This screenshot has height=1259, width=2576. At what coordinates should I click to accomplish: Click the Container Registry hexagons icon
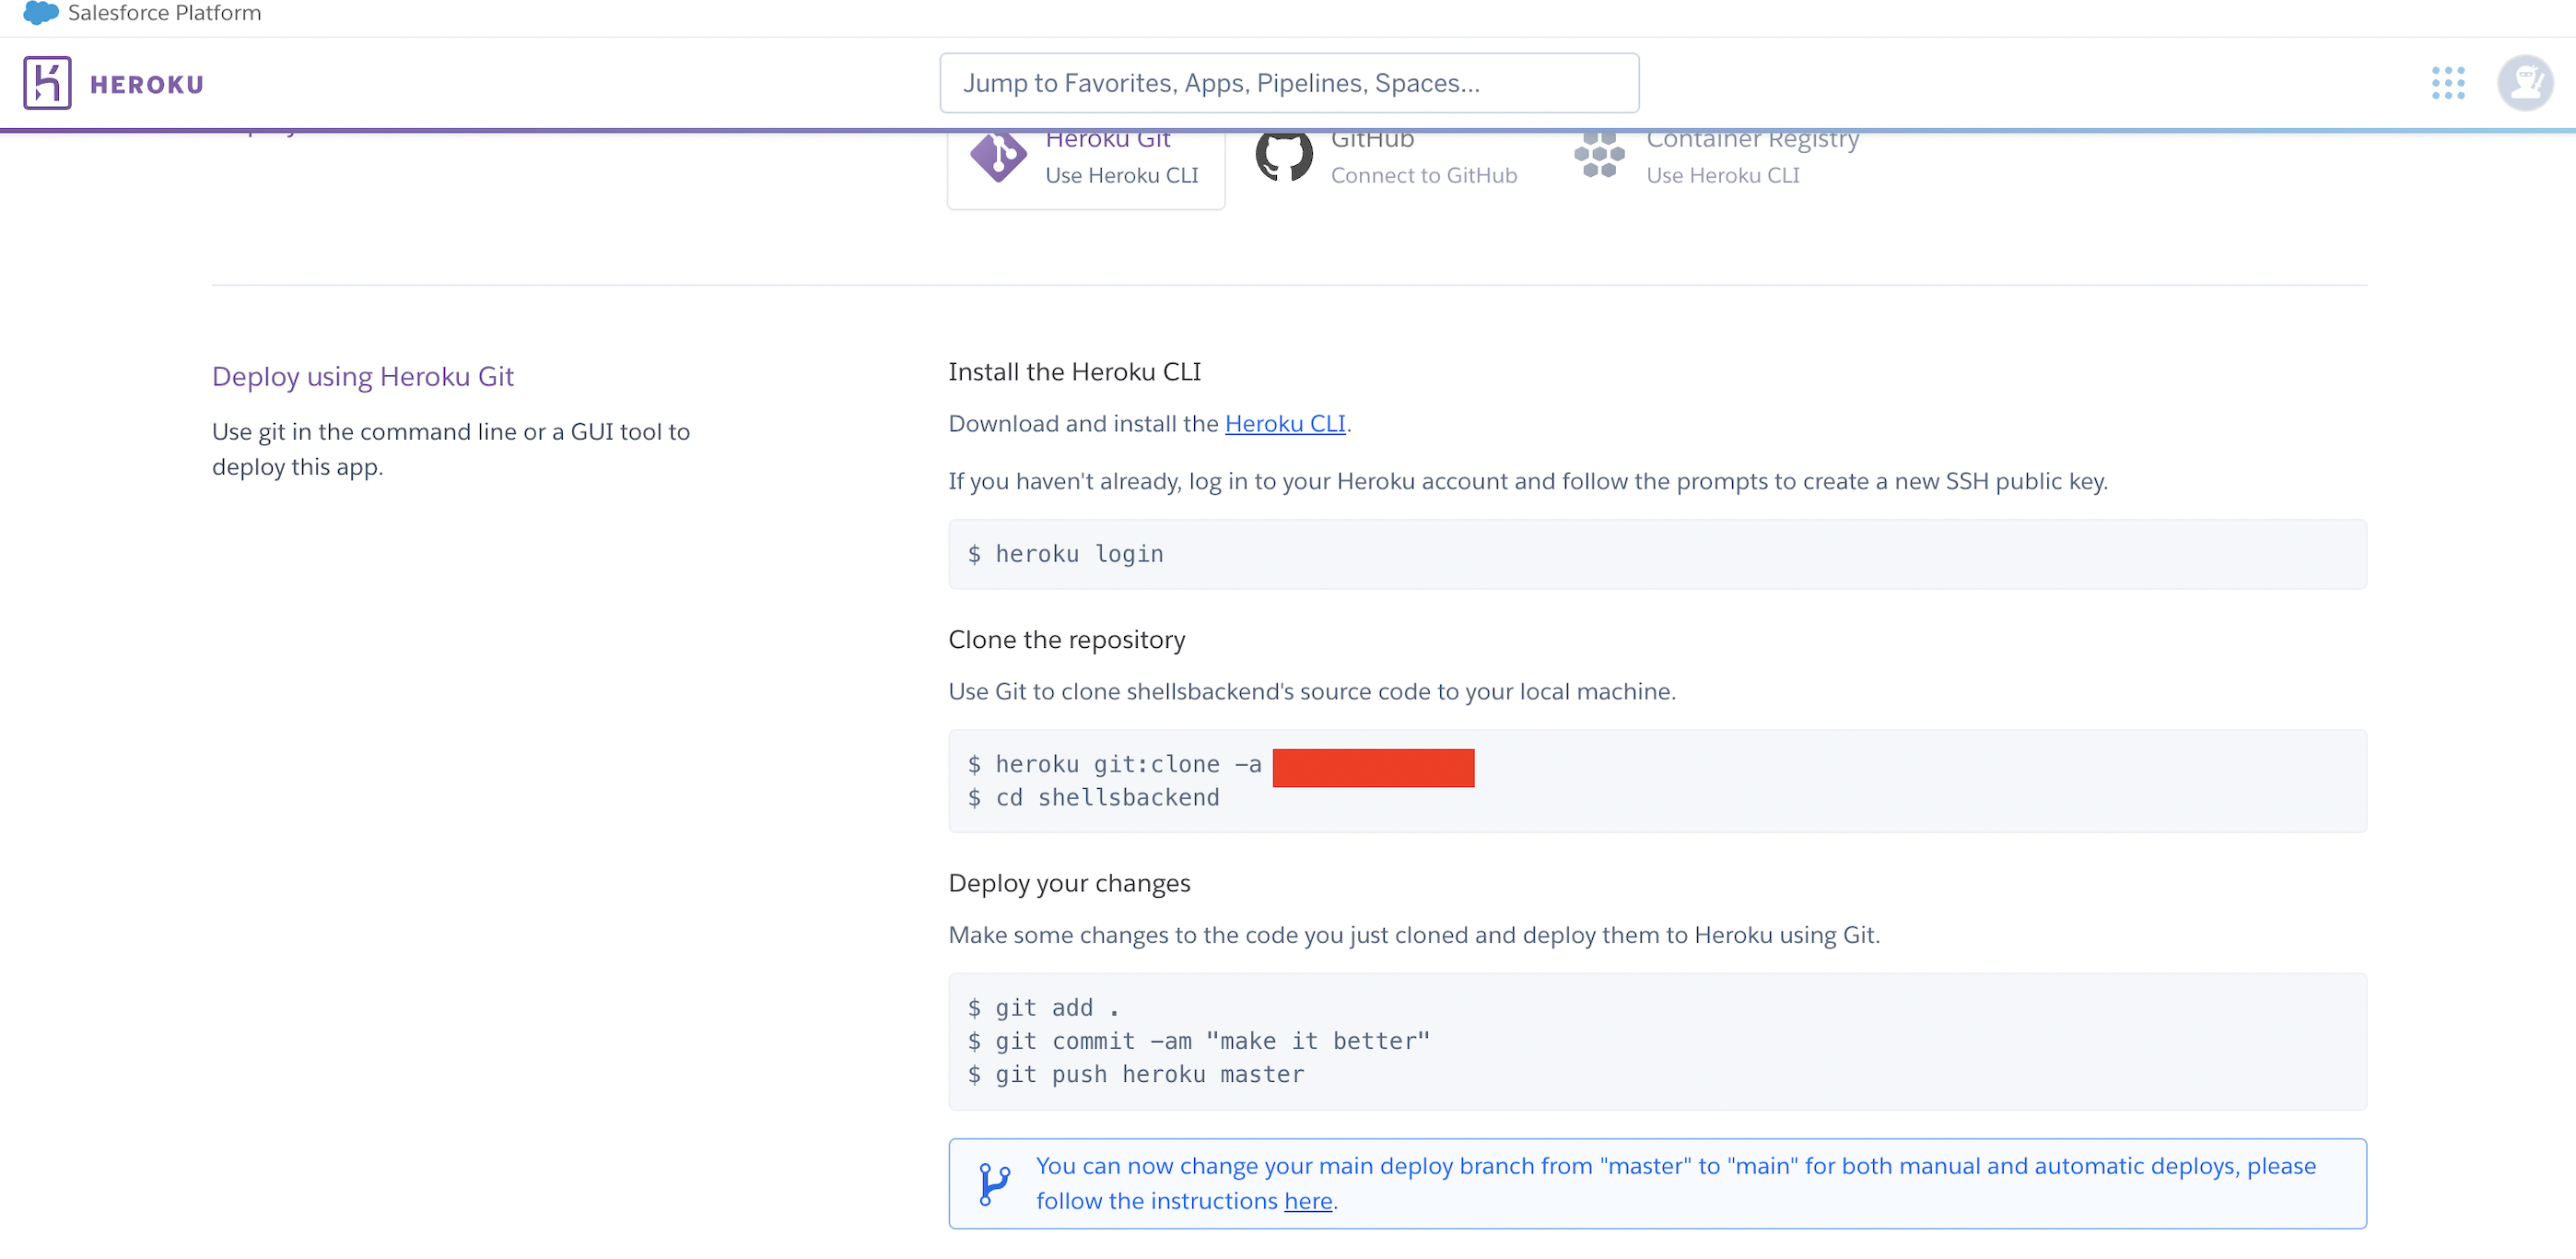1599,156
